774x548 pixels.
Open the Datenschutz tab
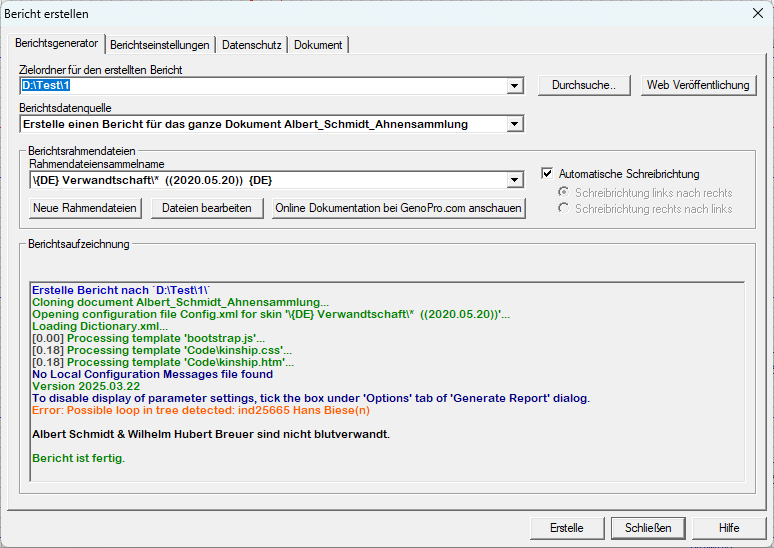[x=251, y=45]
